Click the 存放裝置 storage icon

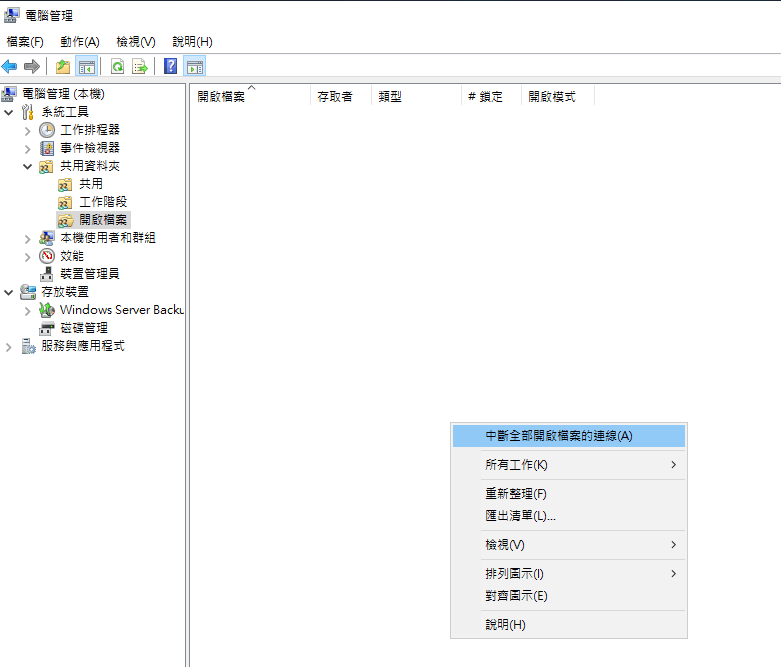28,292
